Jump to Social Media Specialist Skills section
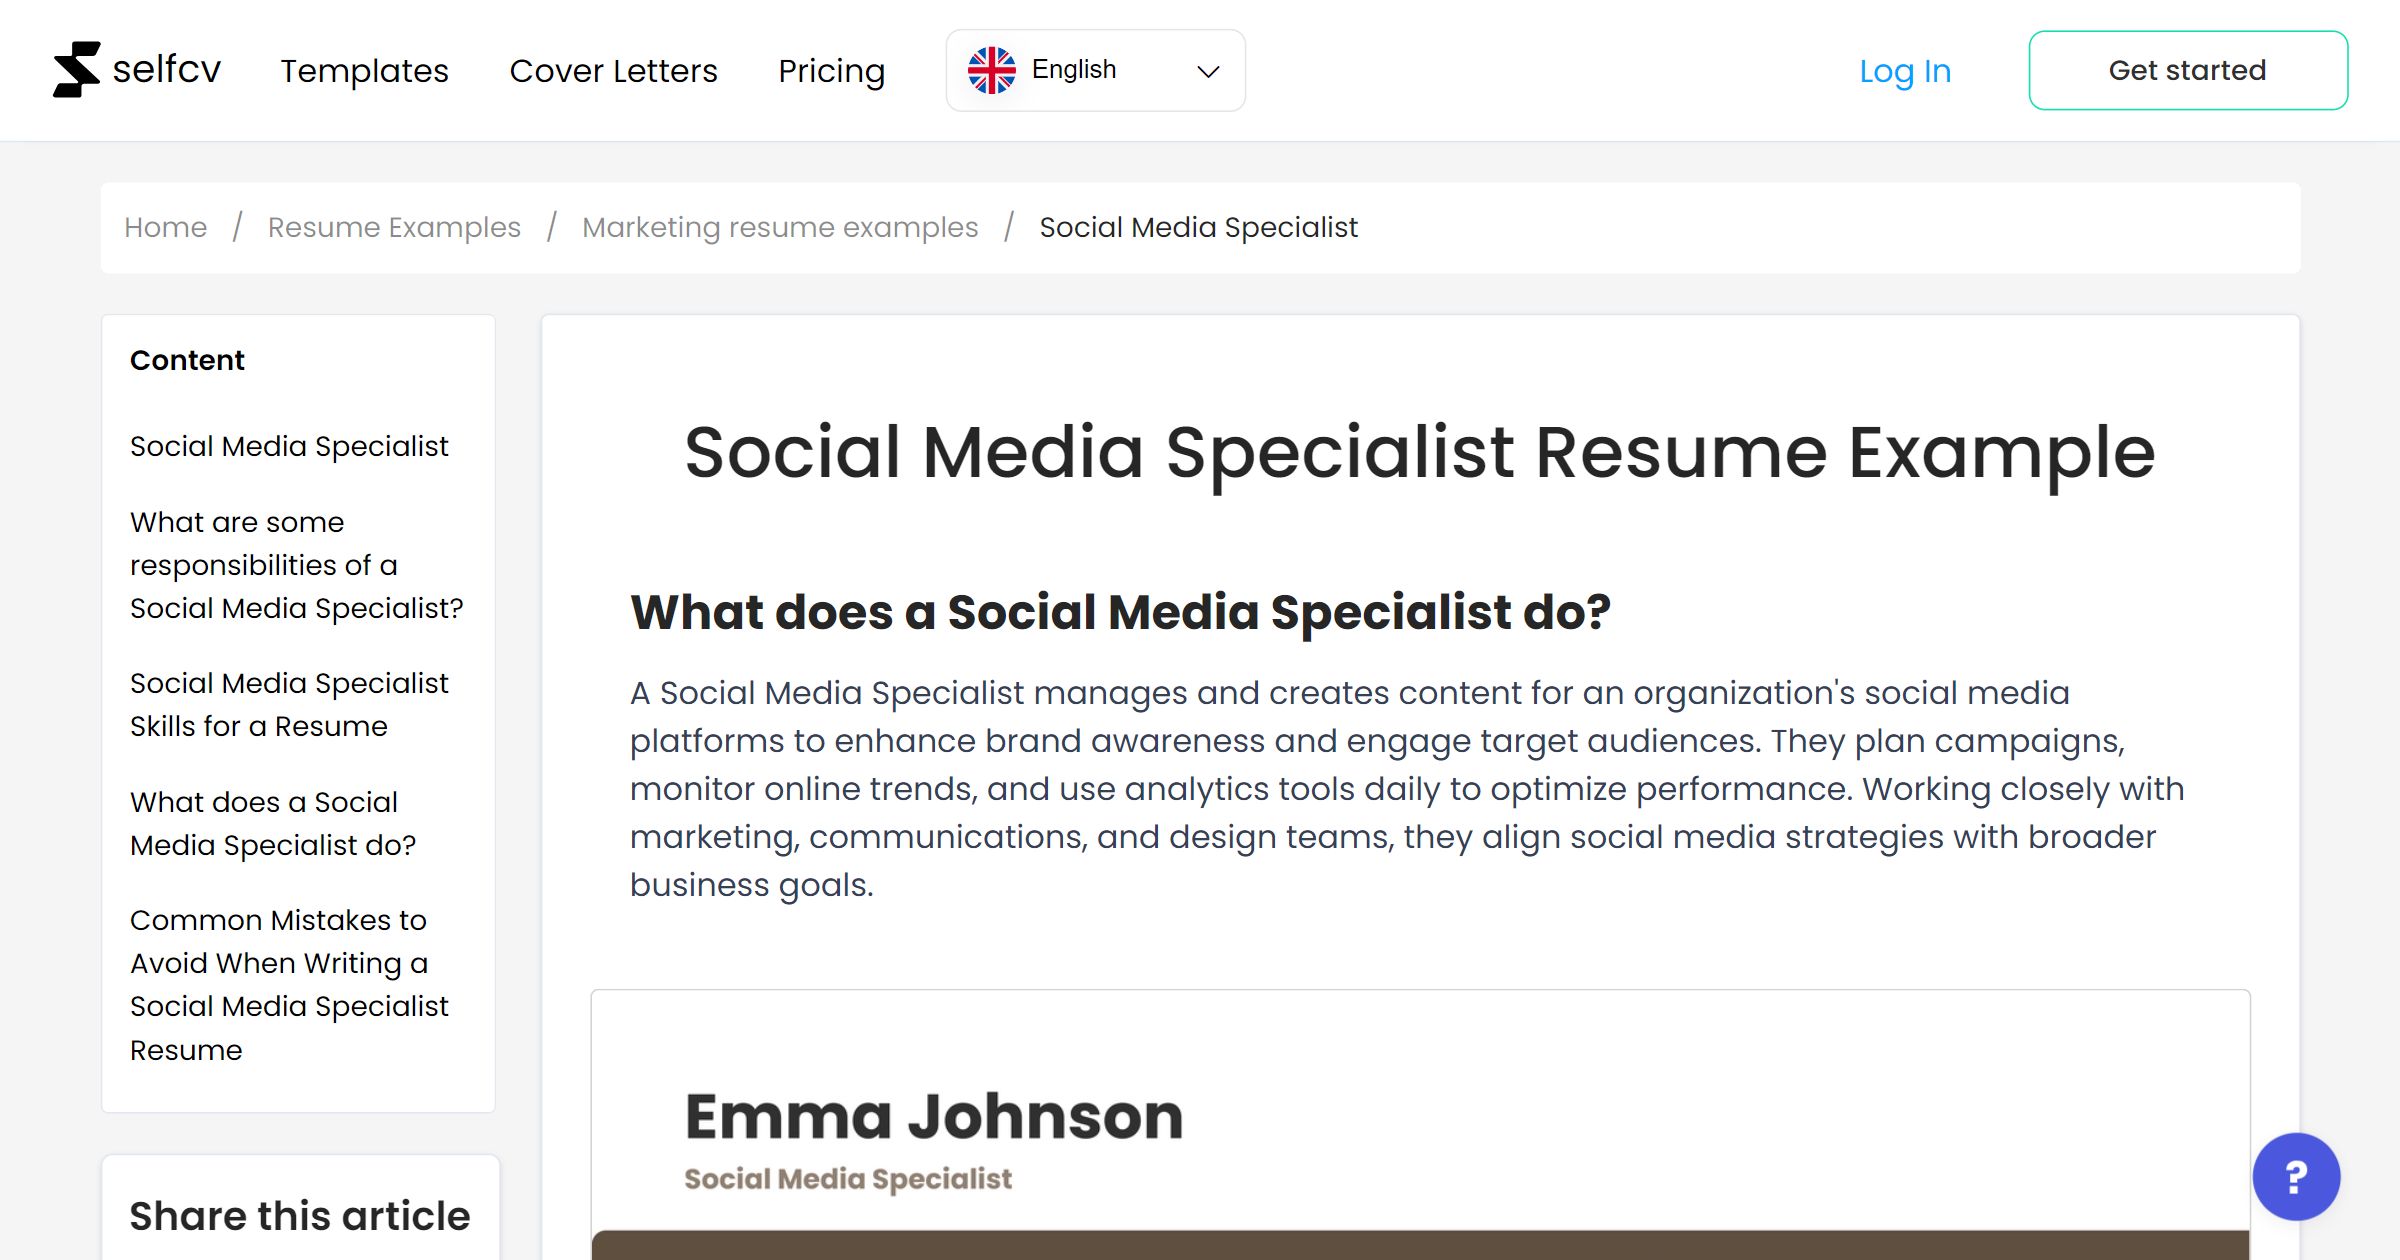Image resolution: width=2400 pixels, height=1260 pixels. pyautogui.click(x=289, y=704)
